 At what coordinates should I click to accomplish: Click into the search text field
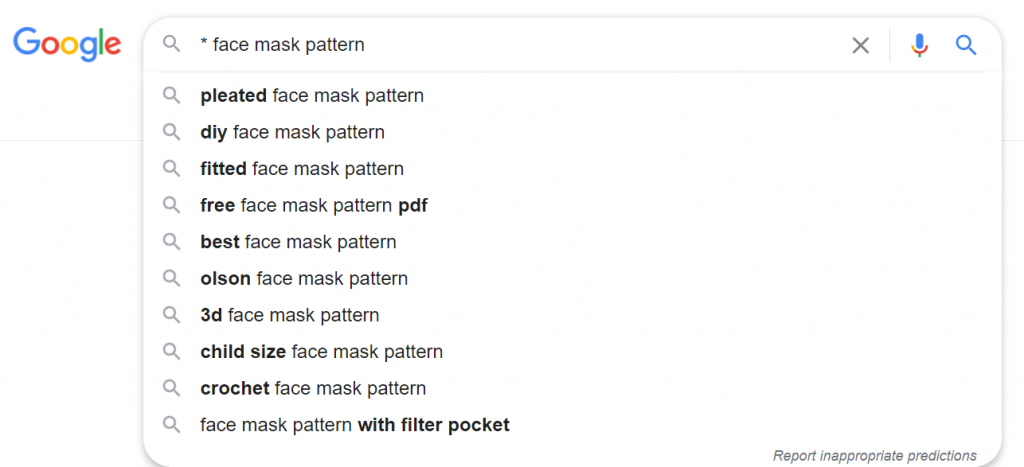click(x=500, y=45)
